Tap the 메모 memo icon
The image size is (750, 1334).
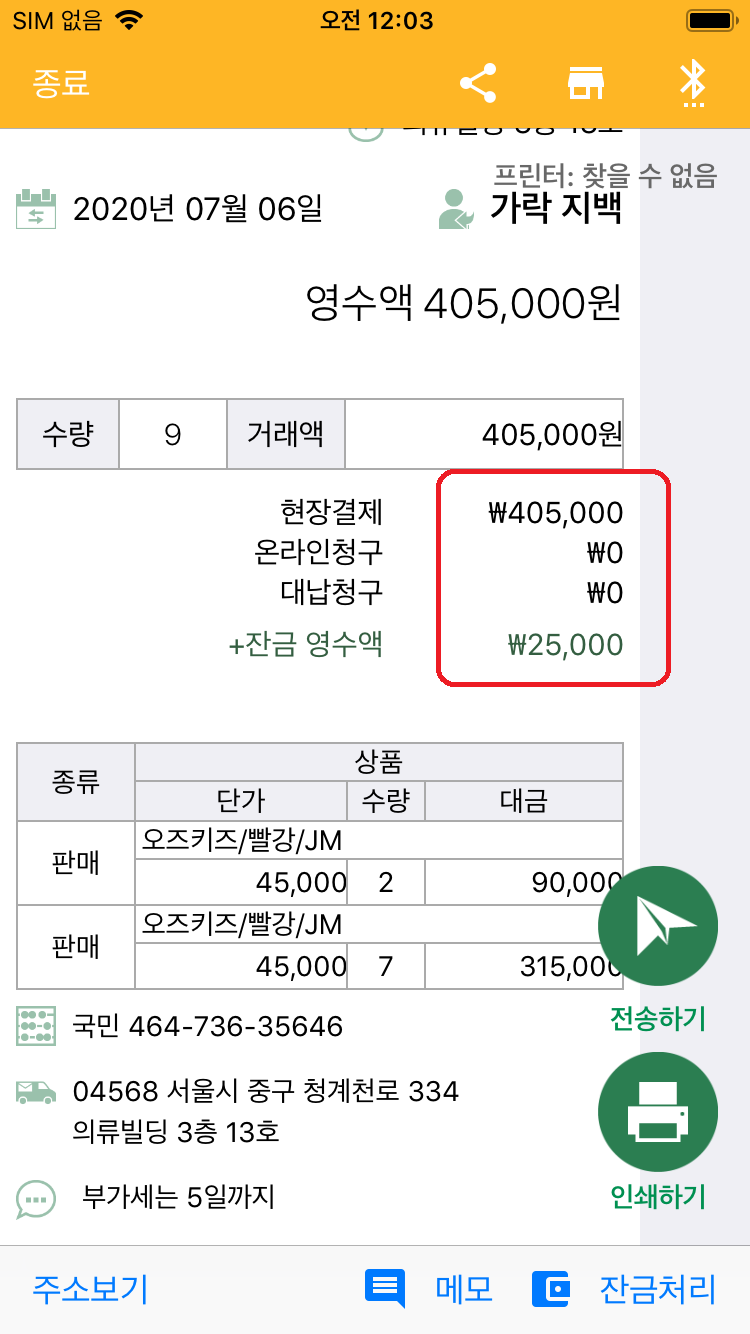point(385,1289)
